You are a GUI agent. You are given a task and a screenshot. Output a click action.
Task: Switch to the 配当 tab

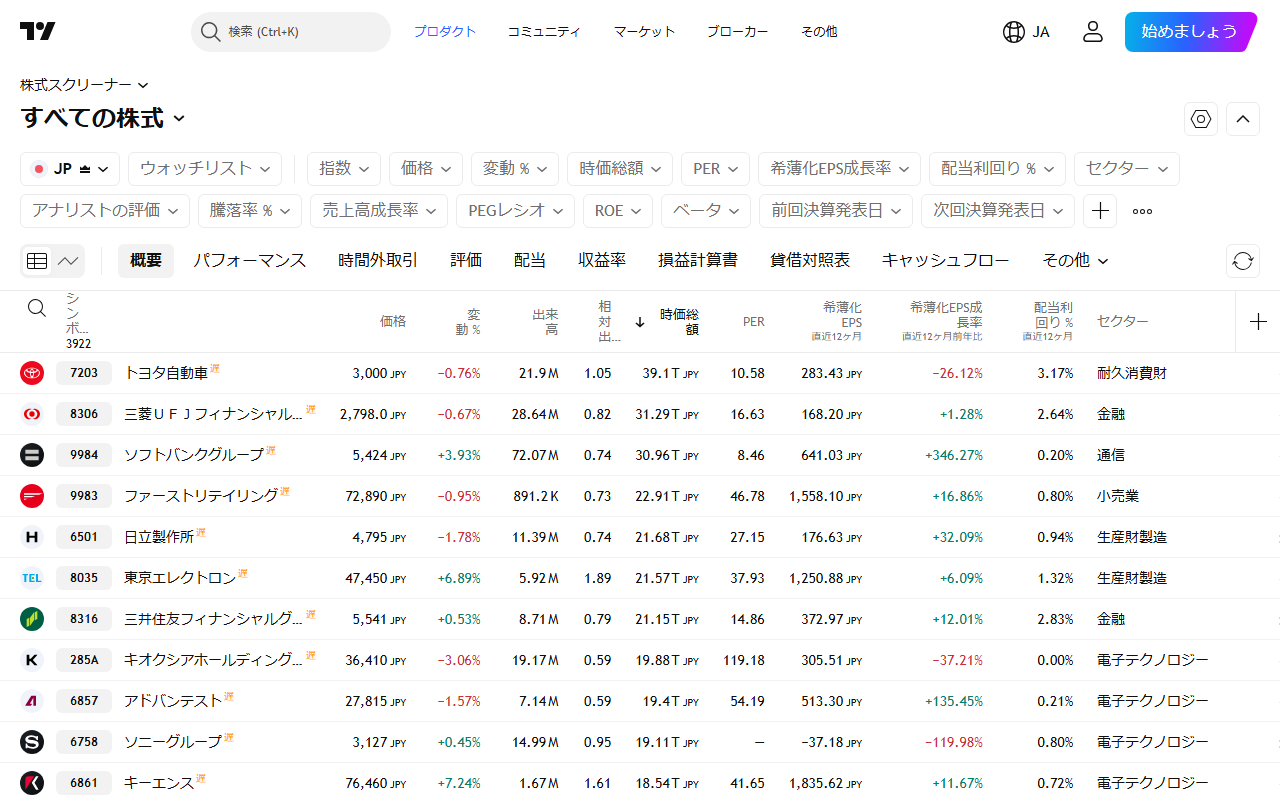530,261
